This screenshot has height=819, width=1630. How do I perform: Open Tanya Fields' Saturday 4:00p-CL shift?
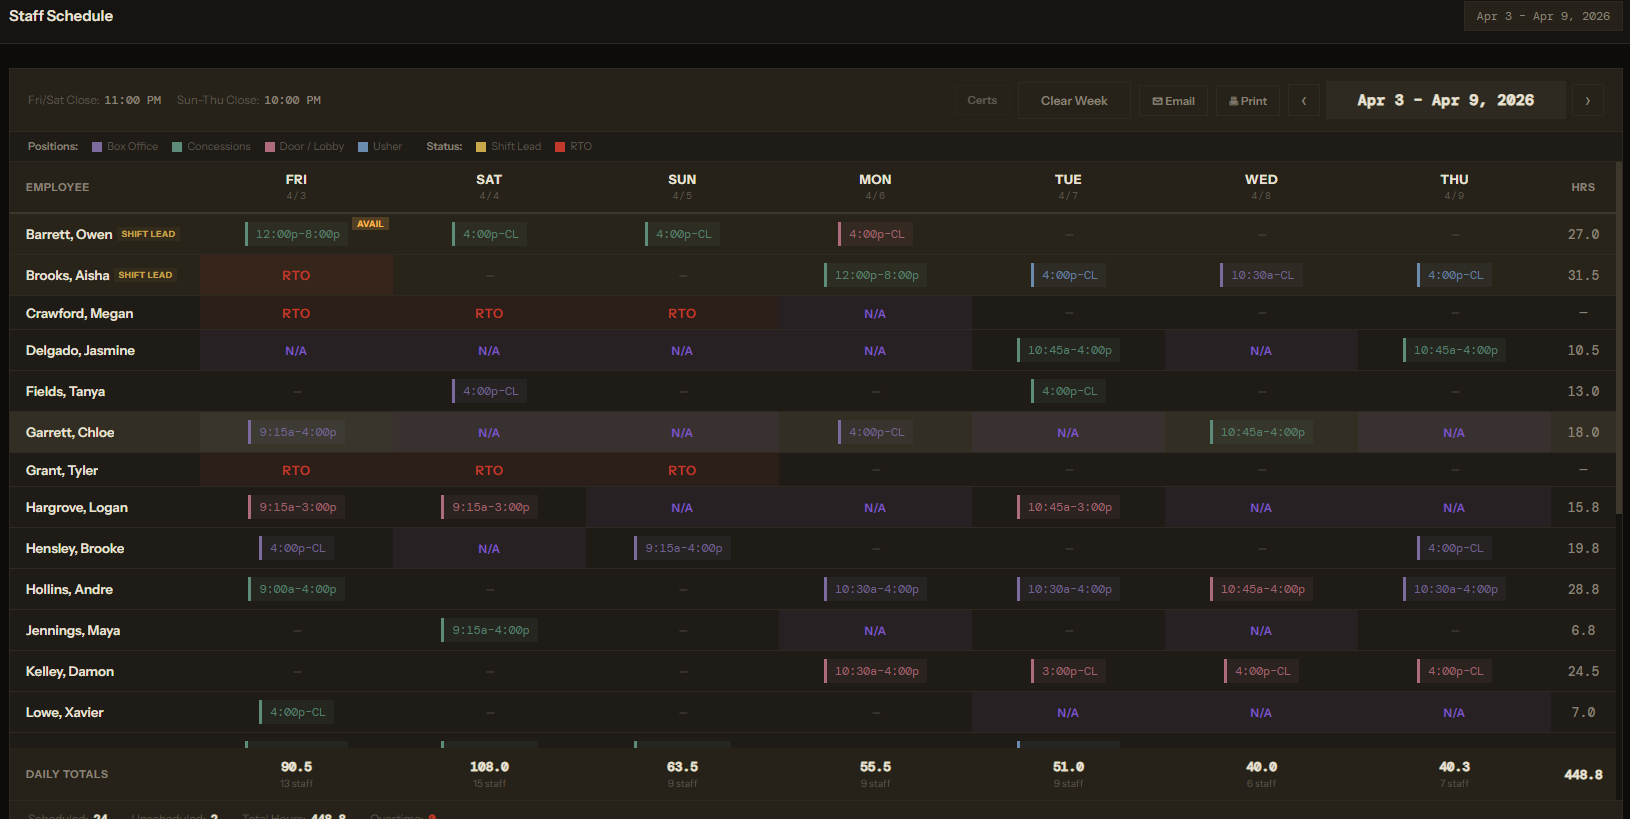pyautogui.click(x=489, y=391)
